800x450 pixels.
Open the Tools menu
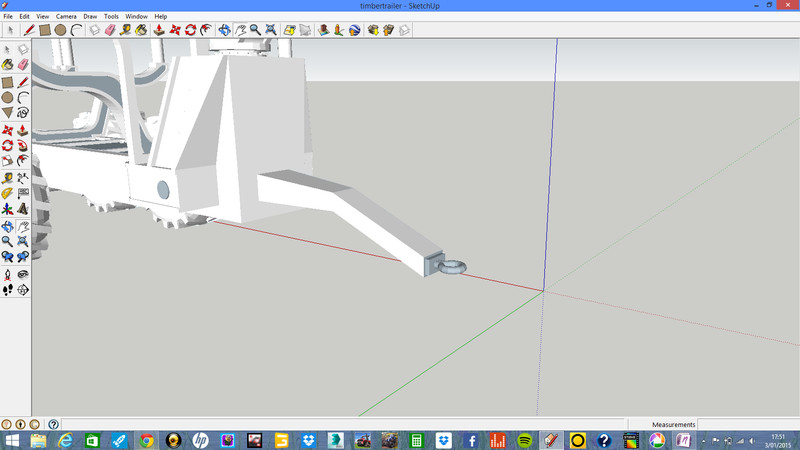tap(111, 16)
